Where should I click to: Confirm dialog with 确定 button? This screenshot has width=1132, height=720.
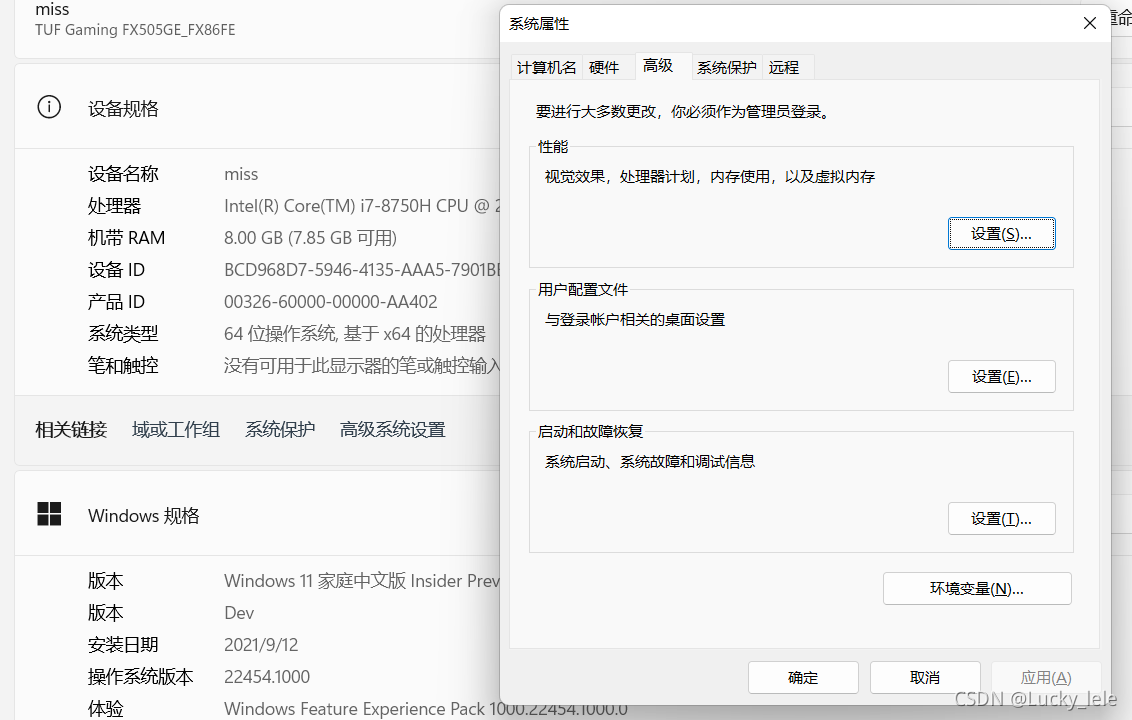pyautogui.click(x=803, y=677)
